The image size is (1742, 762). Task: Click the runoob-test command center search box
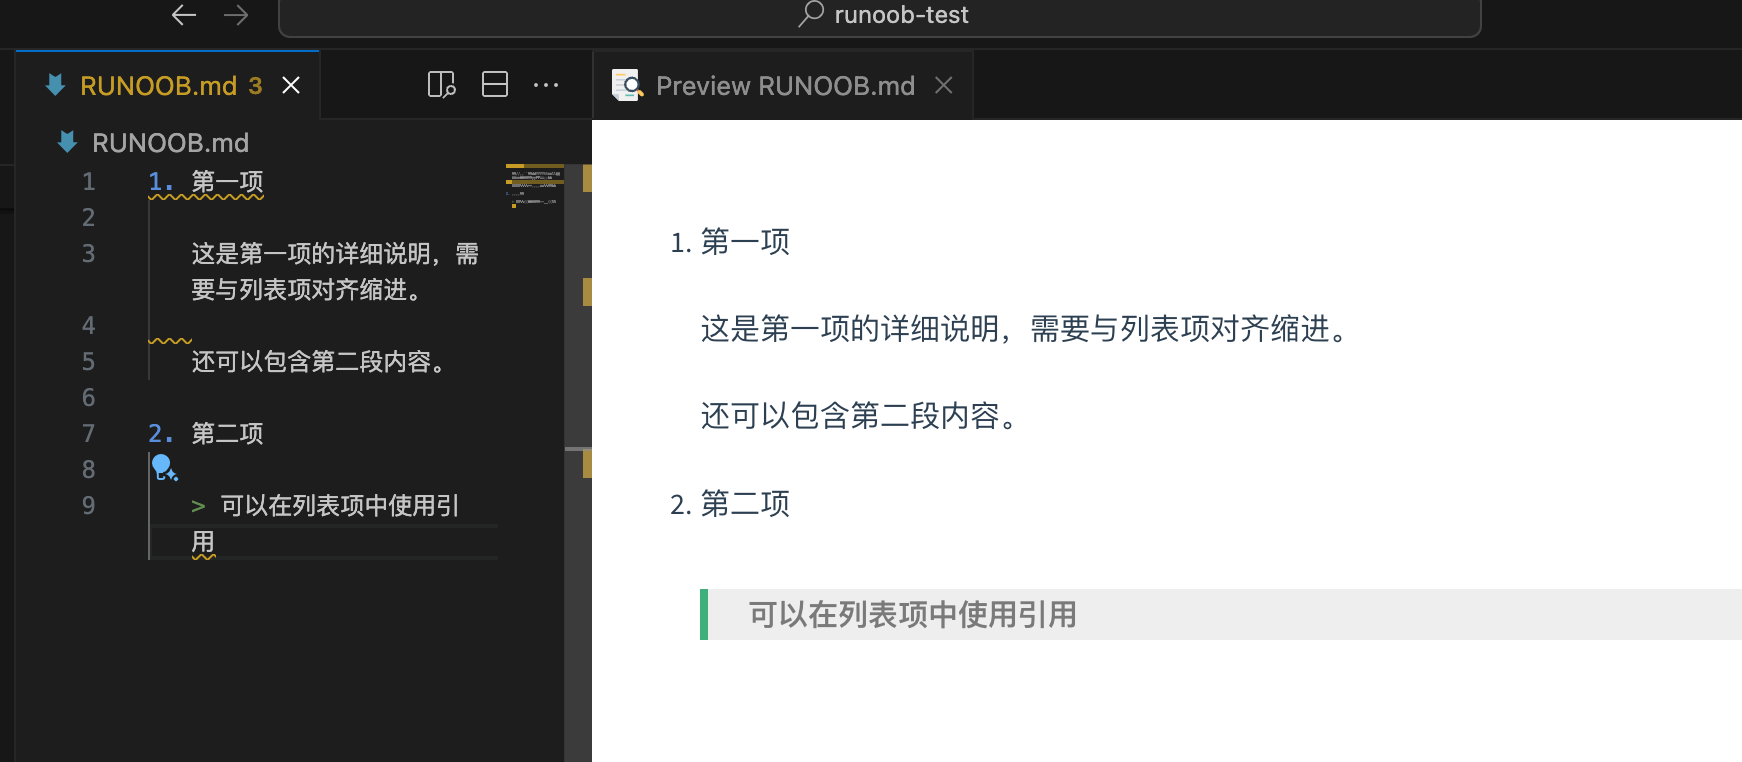880,16
